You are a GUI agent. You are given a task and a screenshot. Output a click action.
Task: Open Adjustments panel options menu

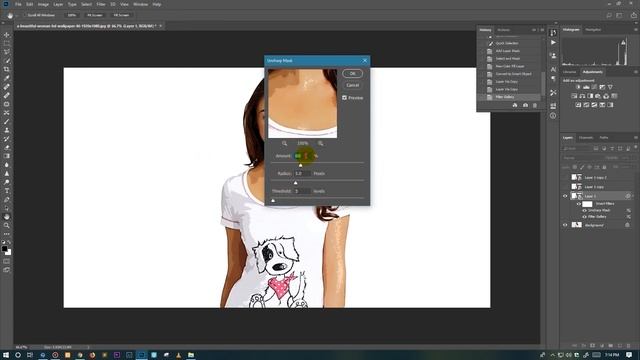pos(636,72)
